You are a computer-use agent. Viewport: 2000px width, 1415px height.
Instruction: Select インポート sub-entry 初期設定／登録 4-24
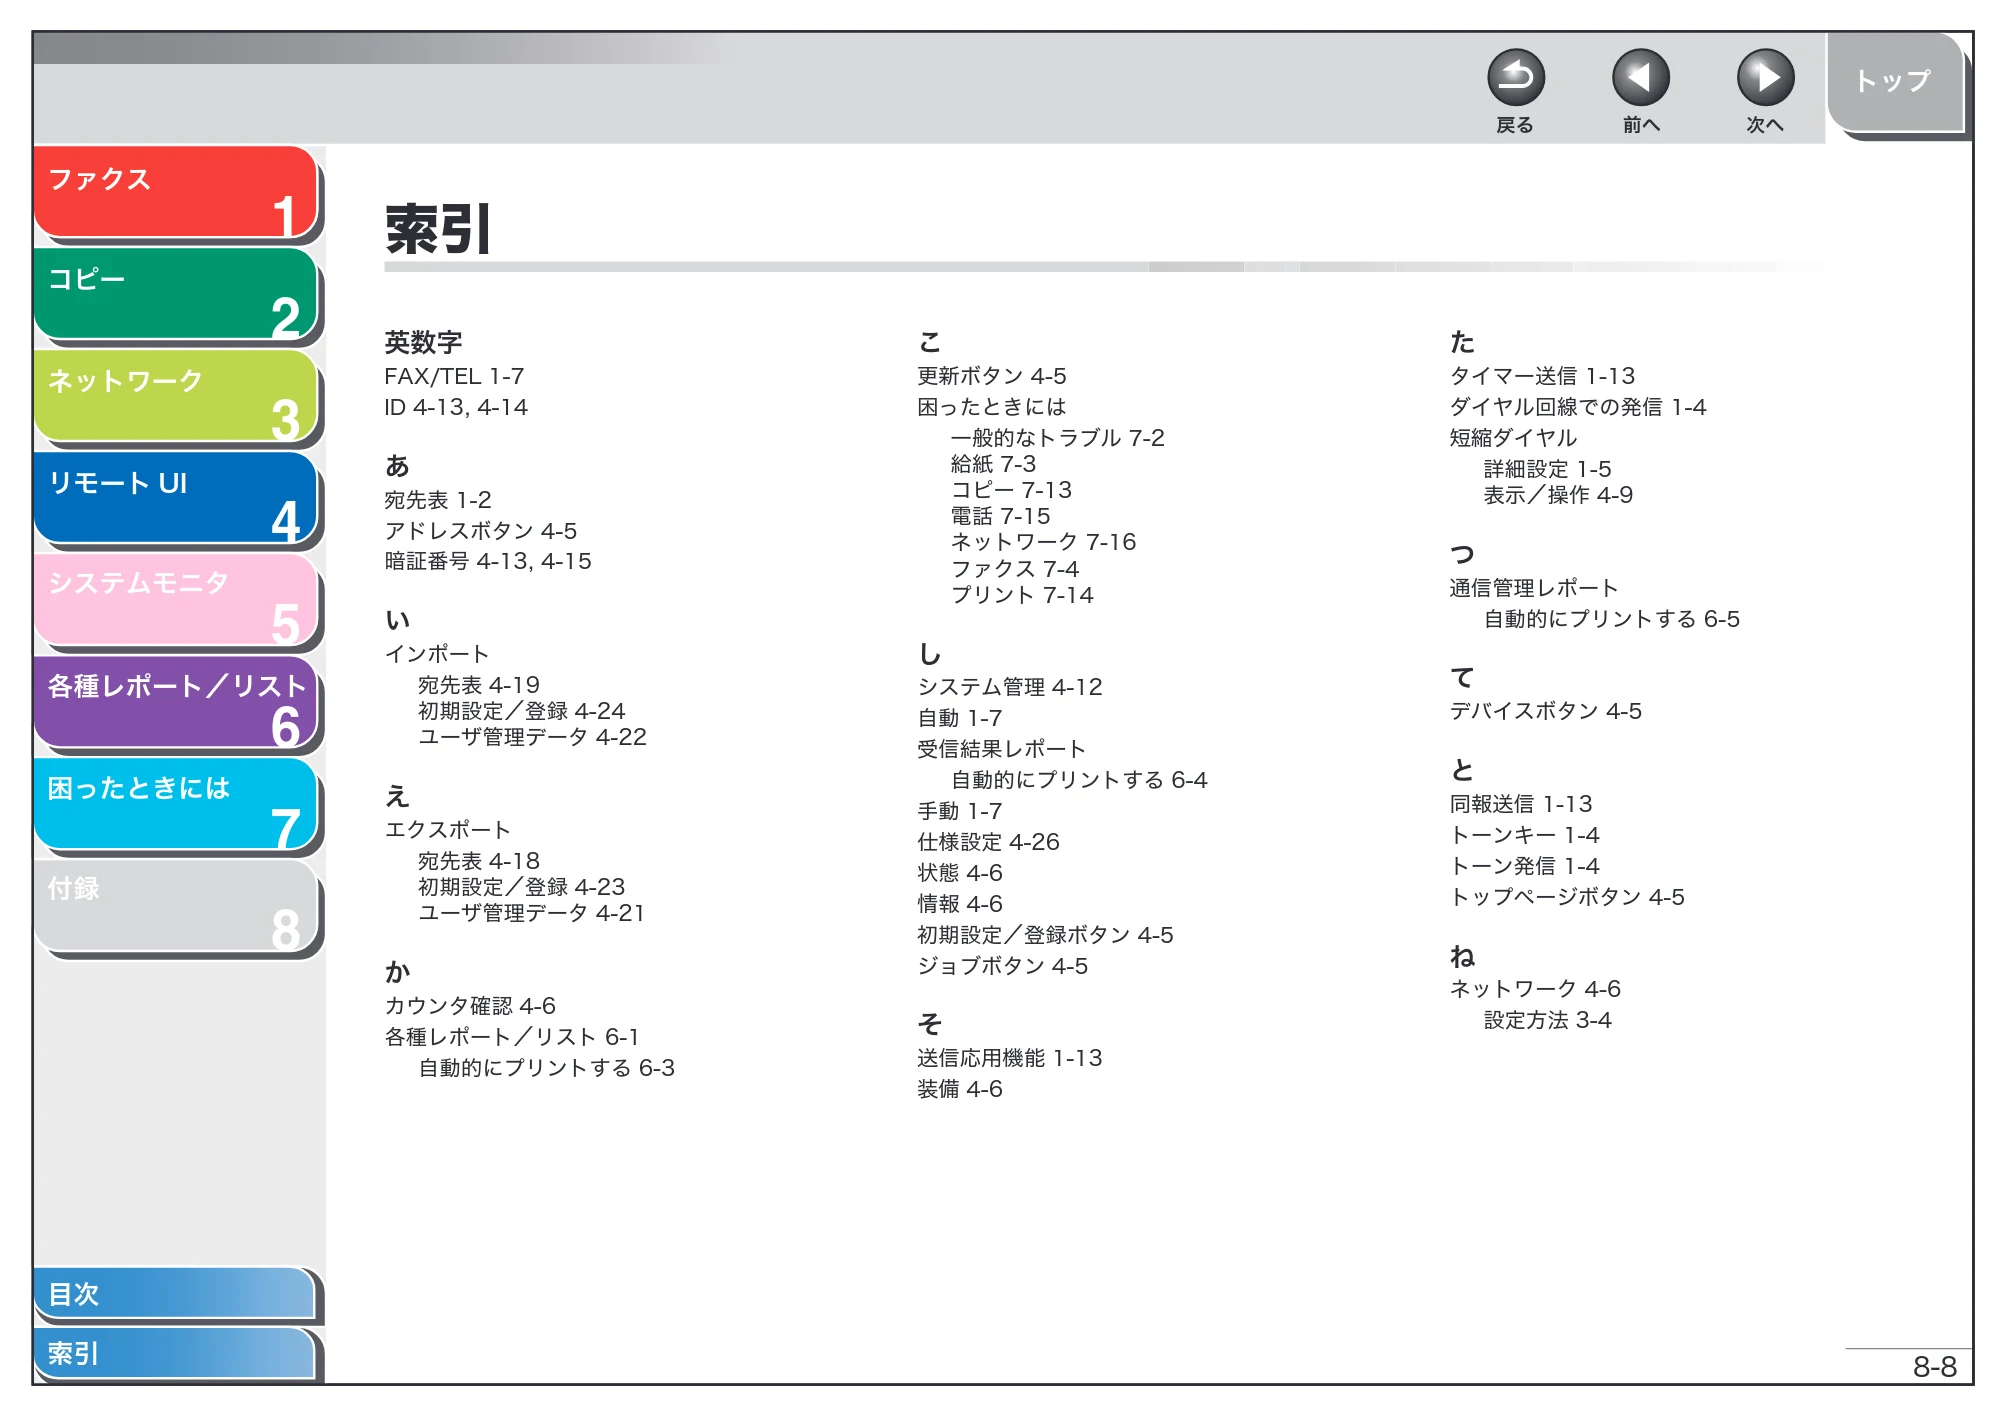(x=522, y=710)
